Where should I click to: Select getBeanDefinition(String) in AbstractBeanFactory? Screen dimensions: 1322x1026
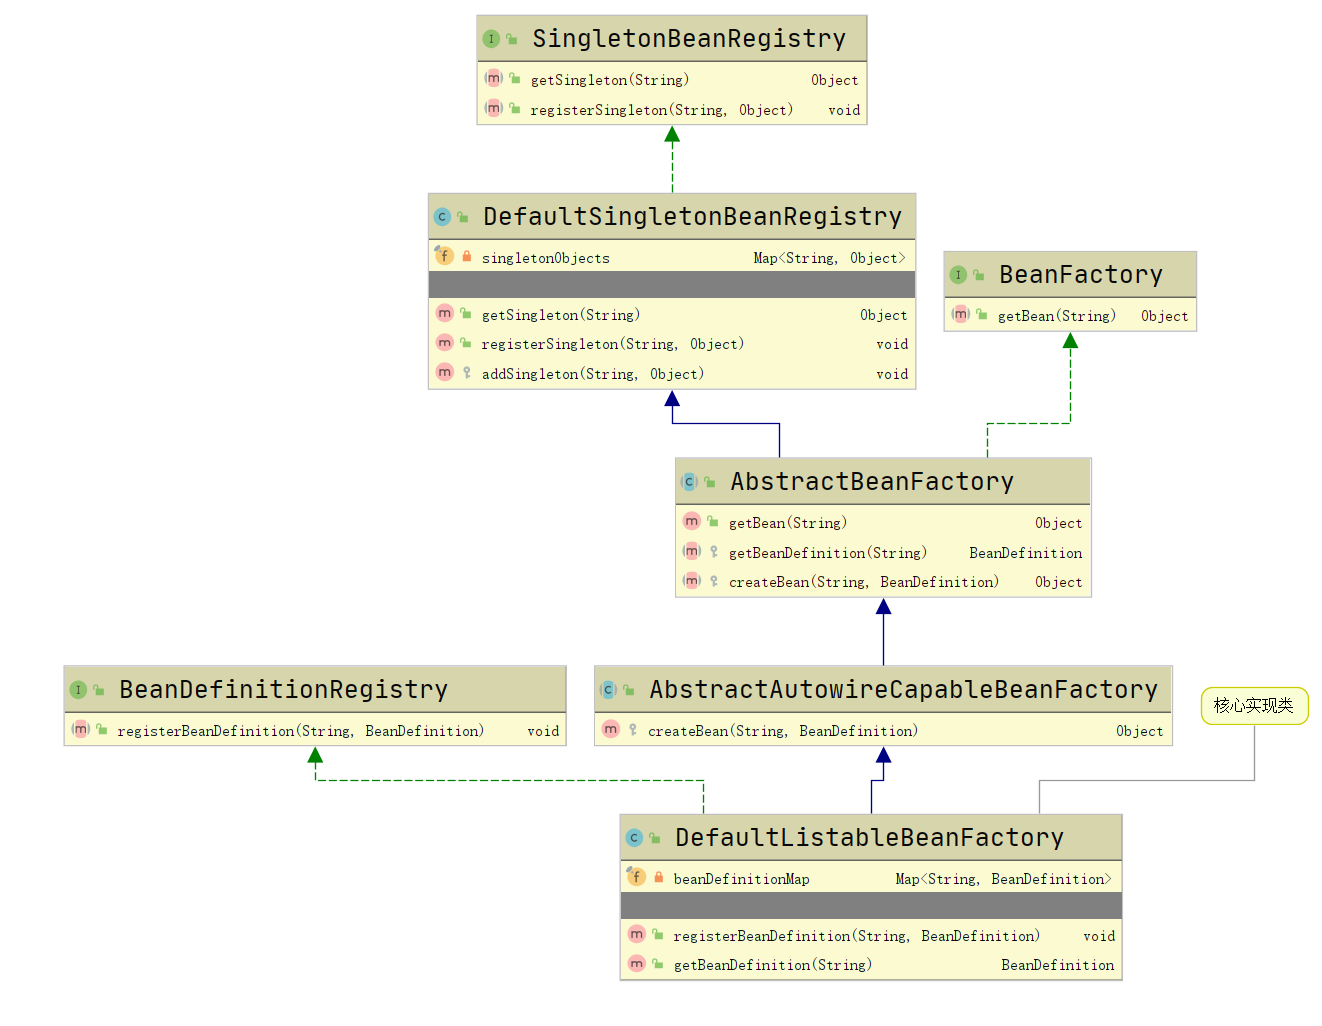828,553
